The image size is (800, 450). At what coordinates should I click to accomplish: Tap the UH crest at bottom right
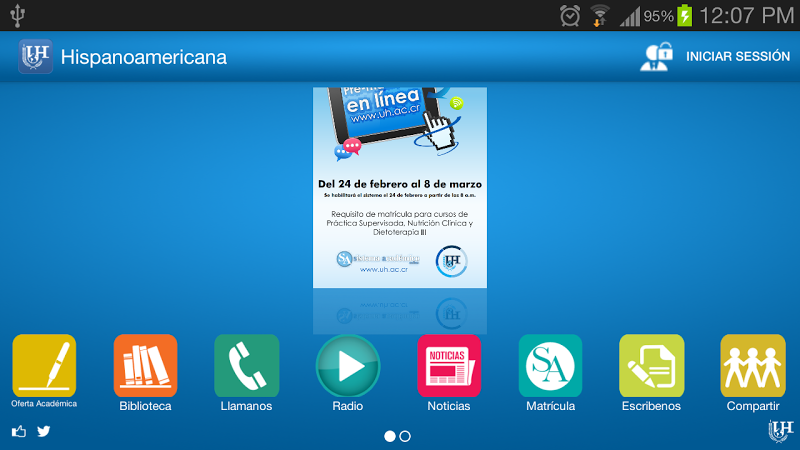point(781,431)
